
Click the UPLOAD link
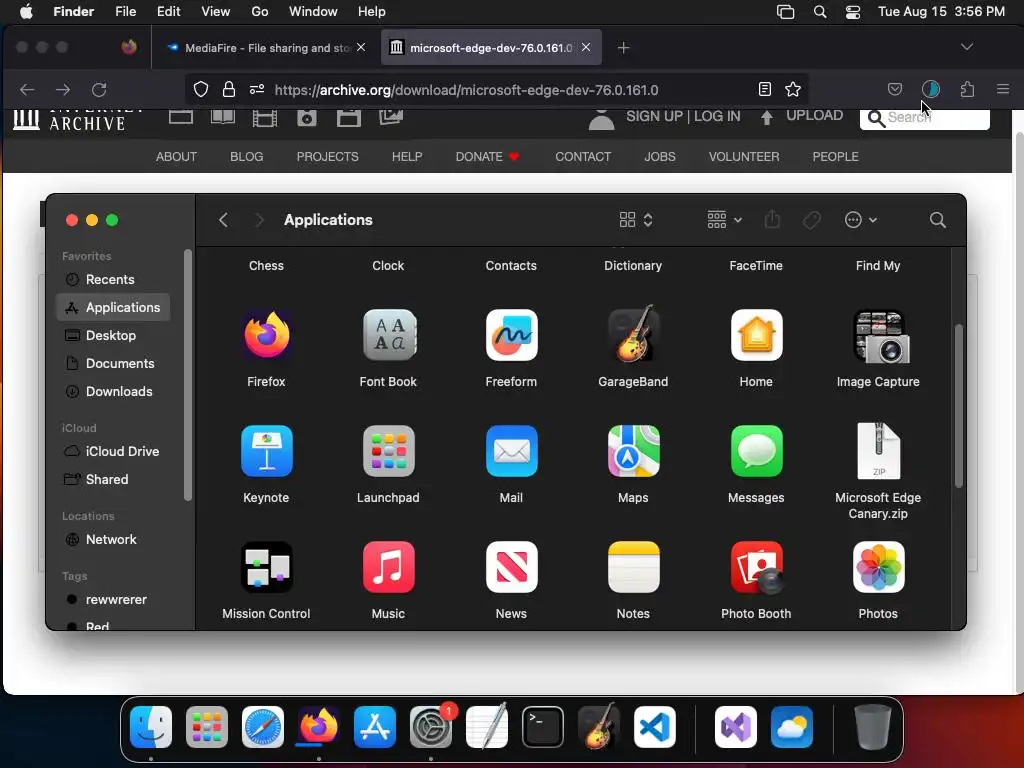point(814,116)
